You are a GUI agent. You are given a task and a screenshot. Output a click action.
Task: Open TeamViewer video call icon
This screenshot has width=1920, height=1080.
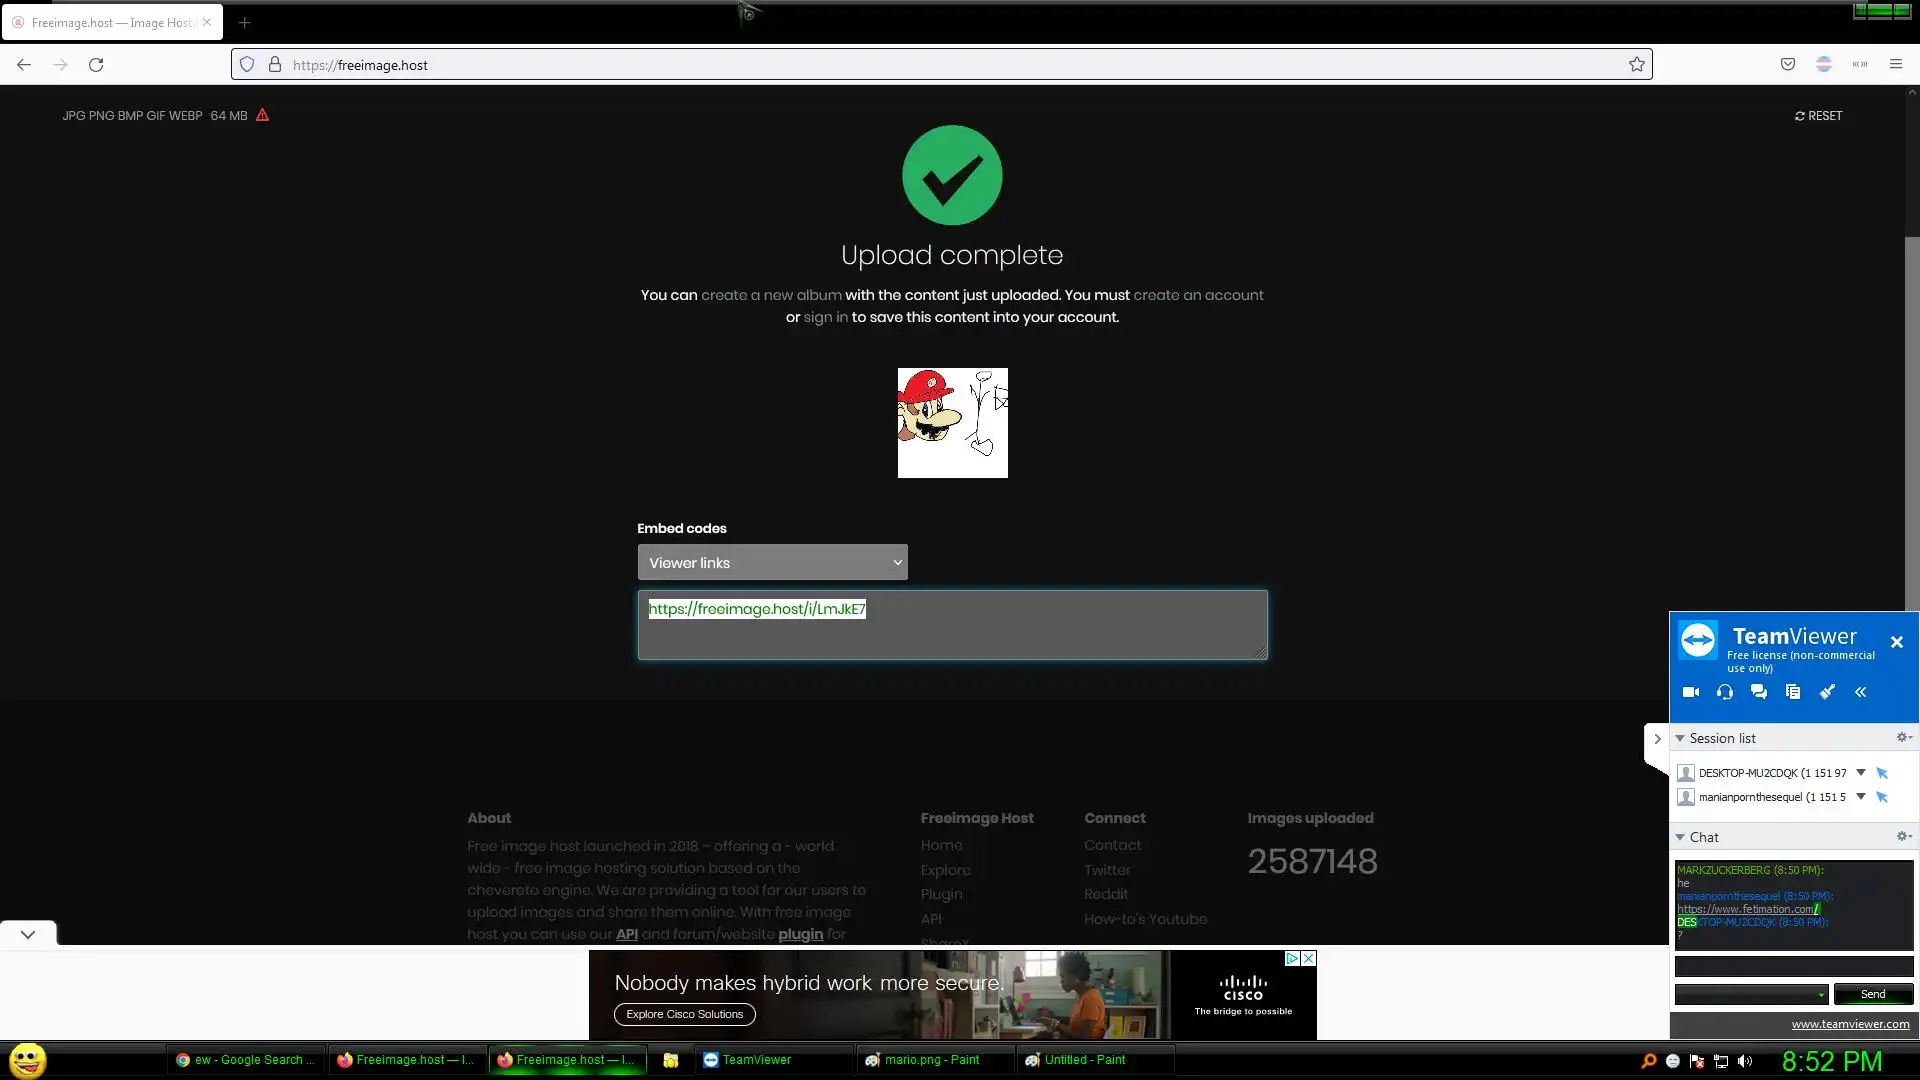pyautogui.click(x=1691, y=692)
